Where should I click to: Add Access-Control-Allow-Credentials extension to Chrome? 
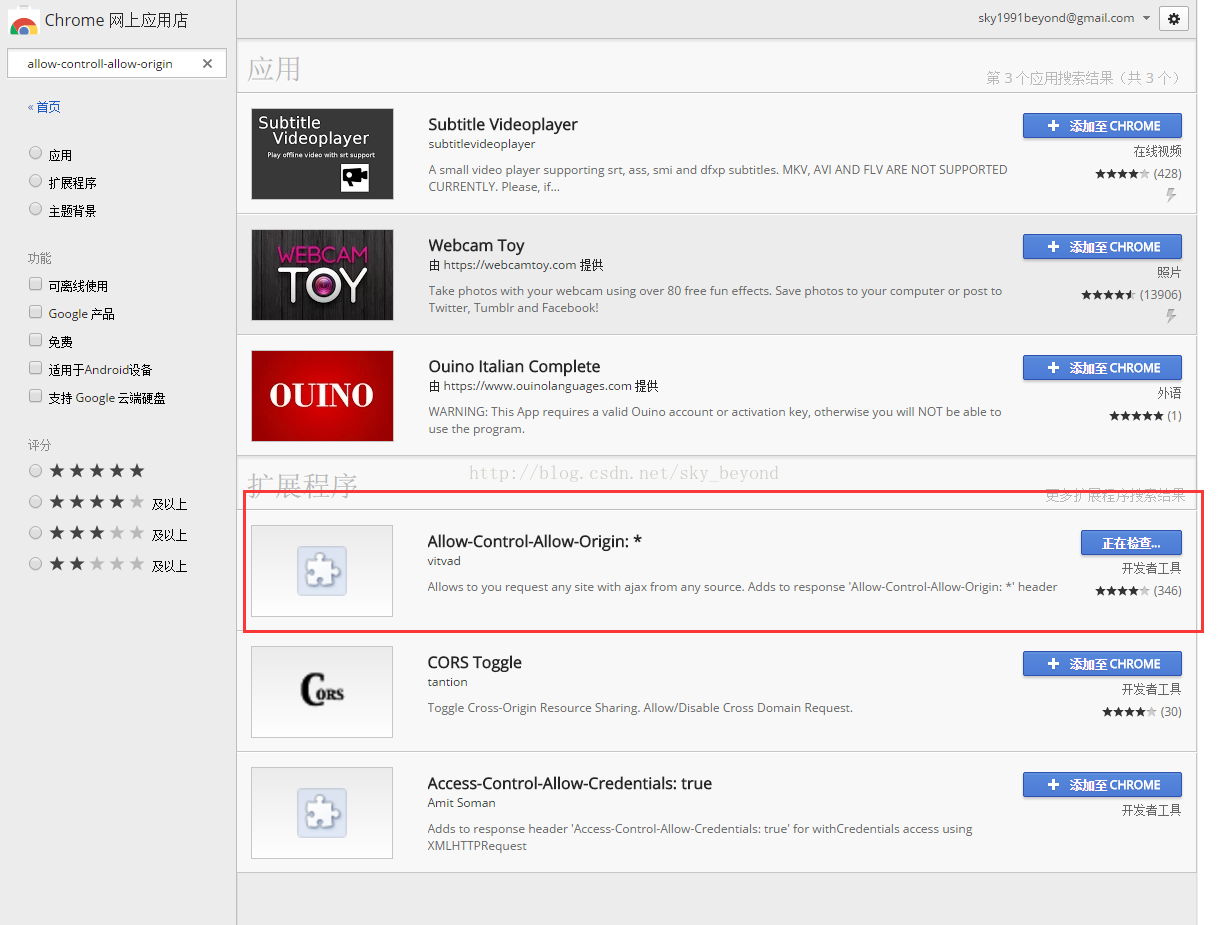tap(1102, 785)
